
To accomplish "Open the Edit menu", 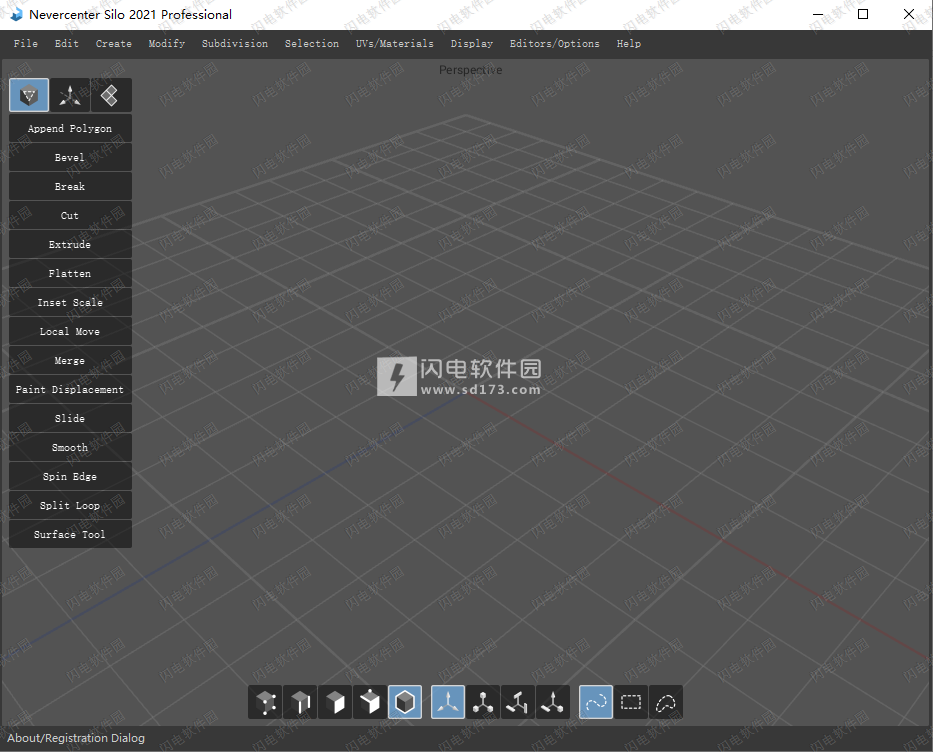I will coord(67,43).
